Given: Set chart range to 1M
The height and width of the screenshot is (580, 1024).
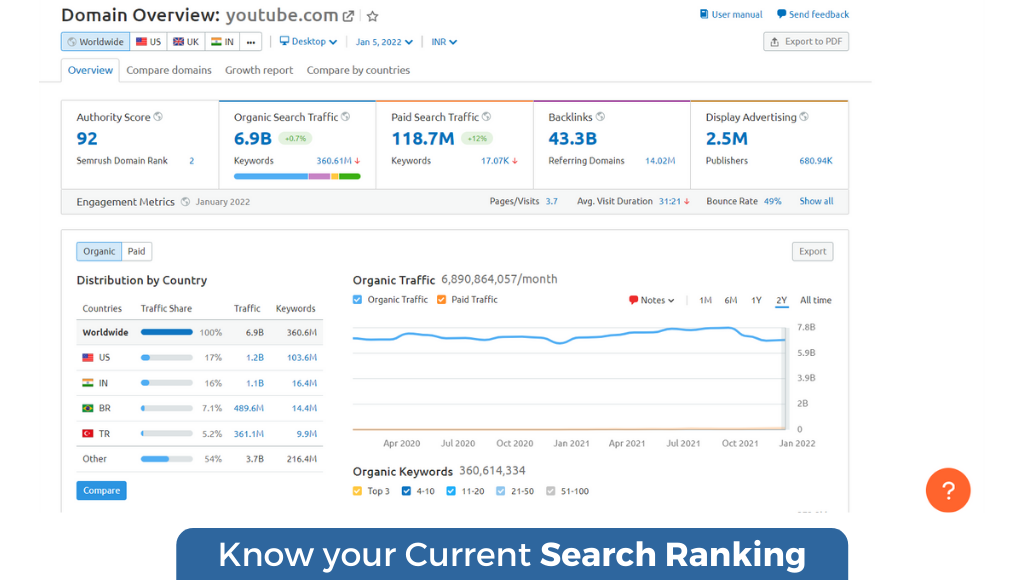Looking at the screenshot, I should pos(705,300).
